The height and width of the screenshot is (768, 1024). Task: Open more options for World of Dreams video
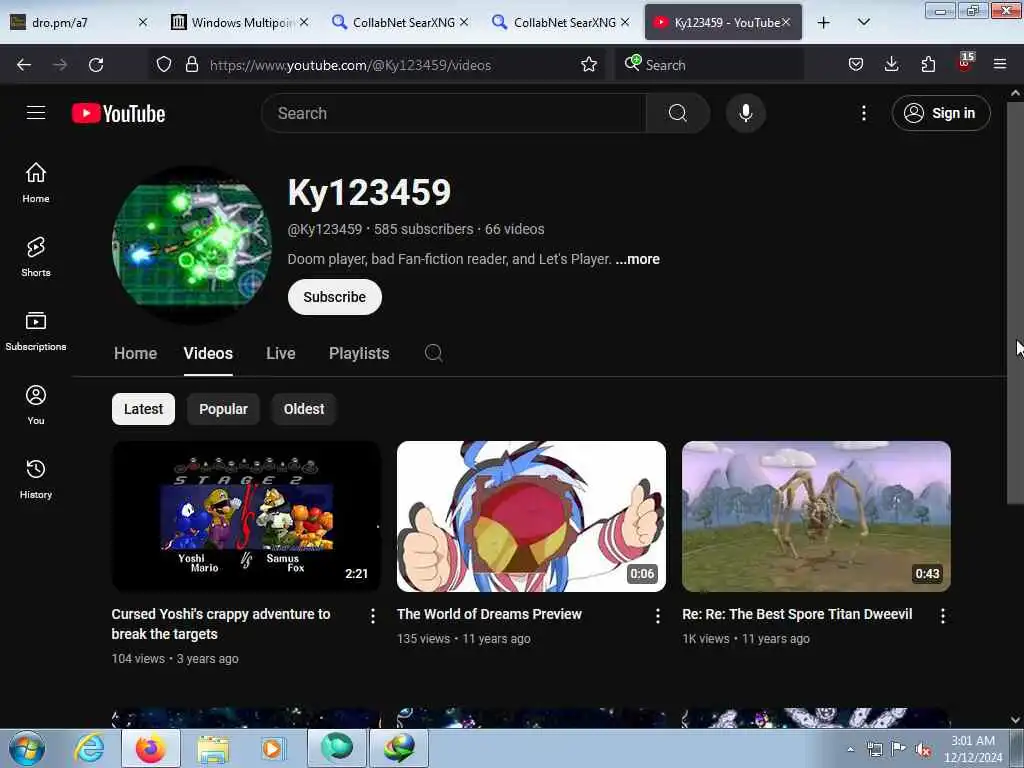pos(658,616)
